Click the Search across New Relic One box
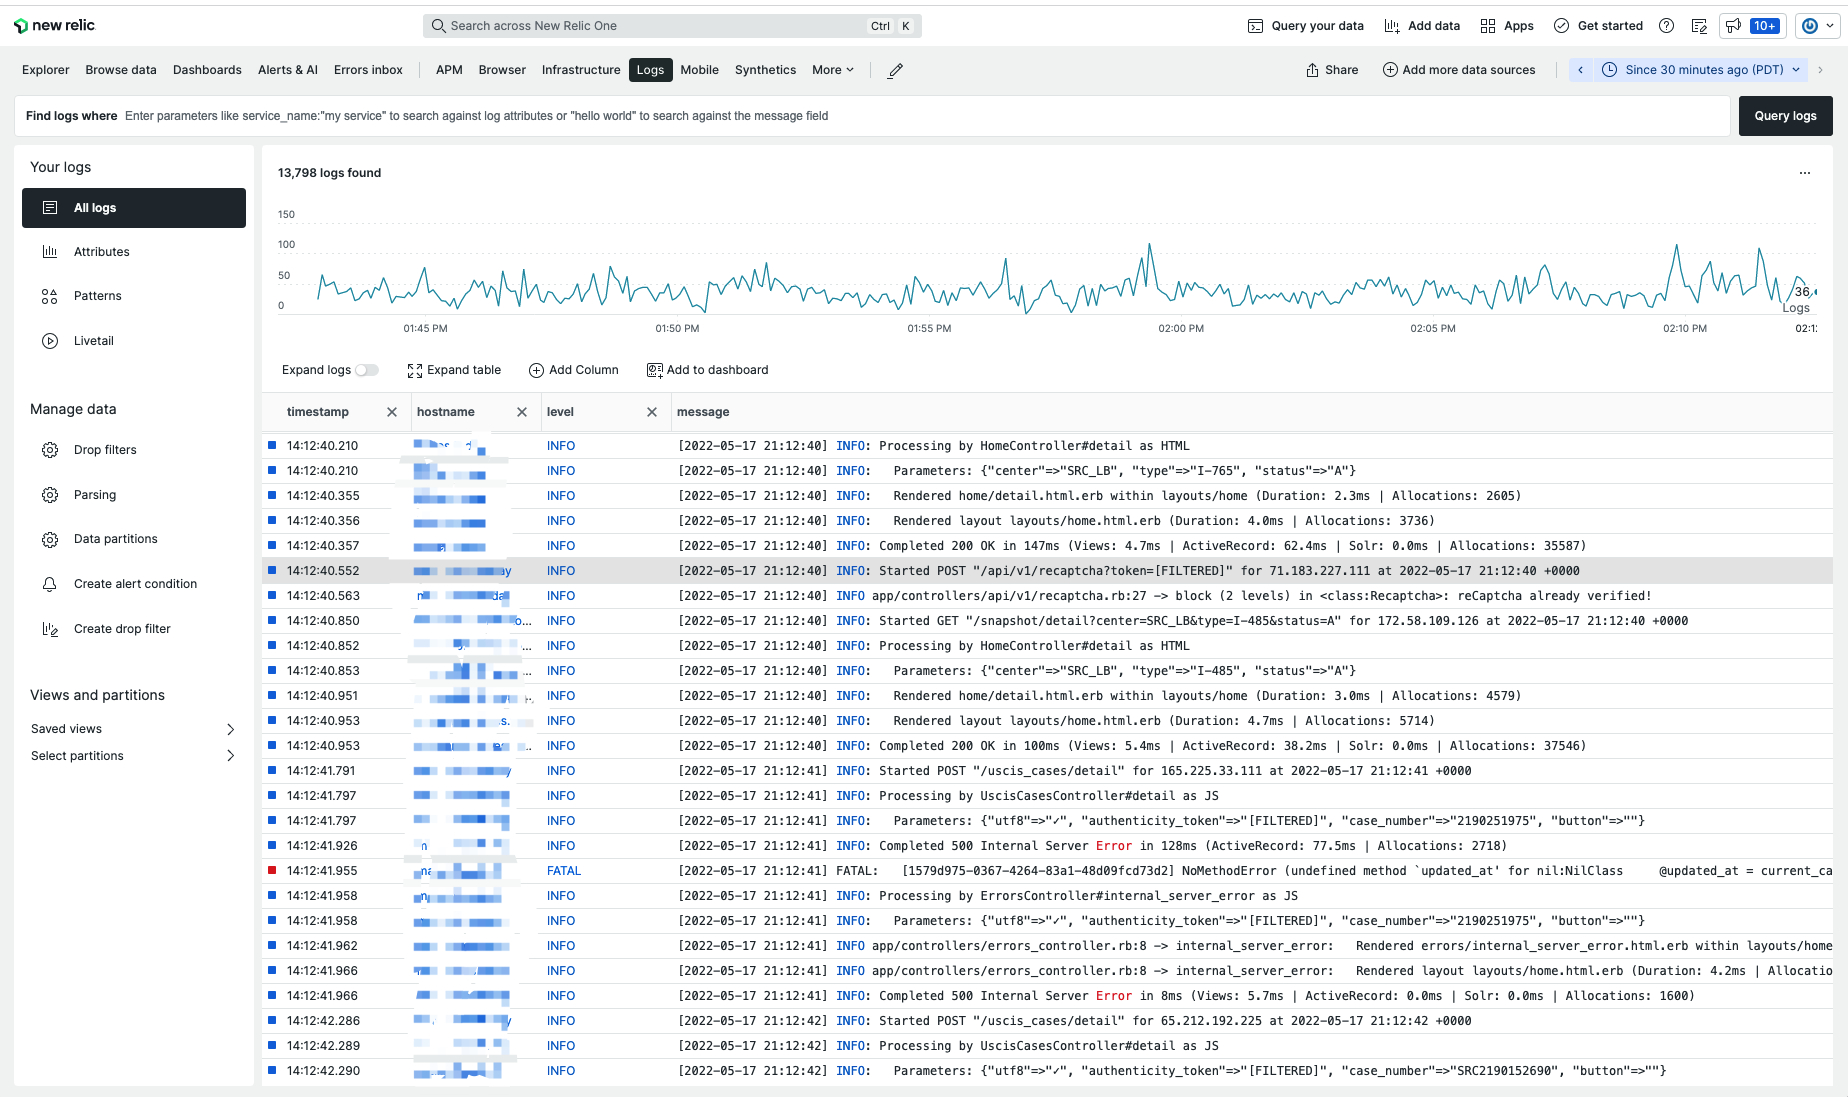This screenshot has height=1097, width=1848. coord(672,26)
